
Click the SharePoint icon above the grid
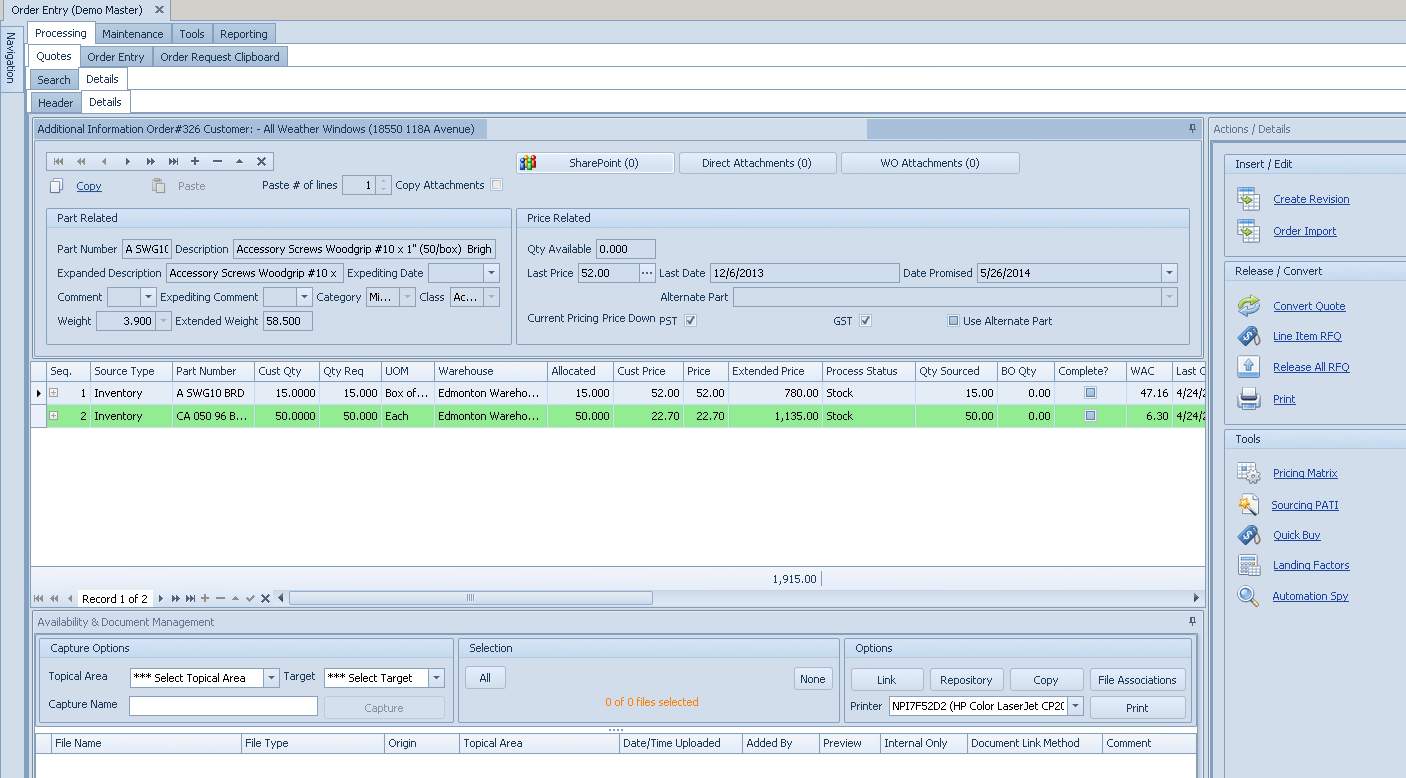point(527,162)
